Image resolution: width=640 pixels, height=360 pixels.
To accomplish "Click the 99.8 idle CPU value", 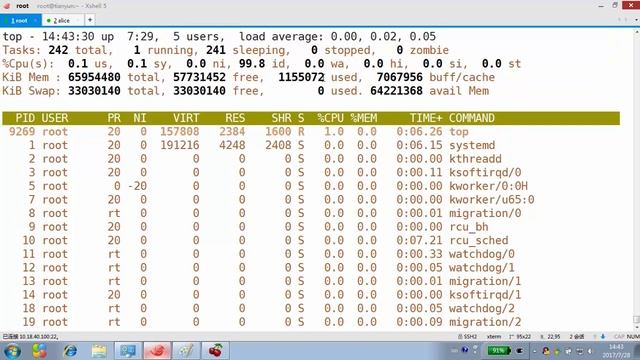I will (252, 64).
